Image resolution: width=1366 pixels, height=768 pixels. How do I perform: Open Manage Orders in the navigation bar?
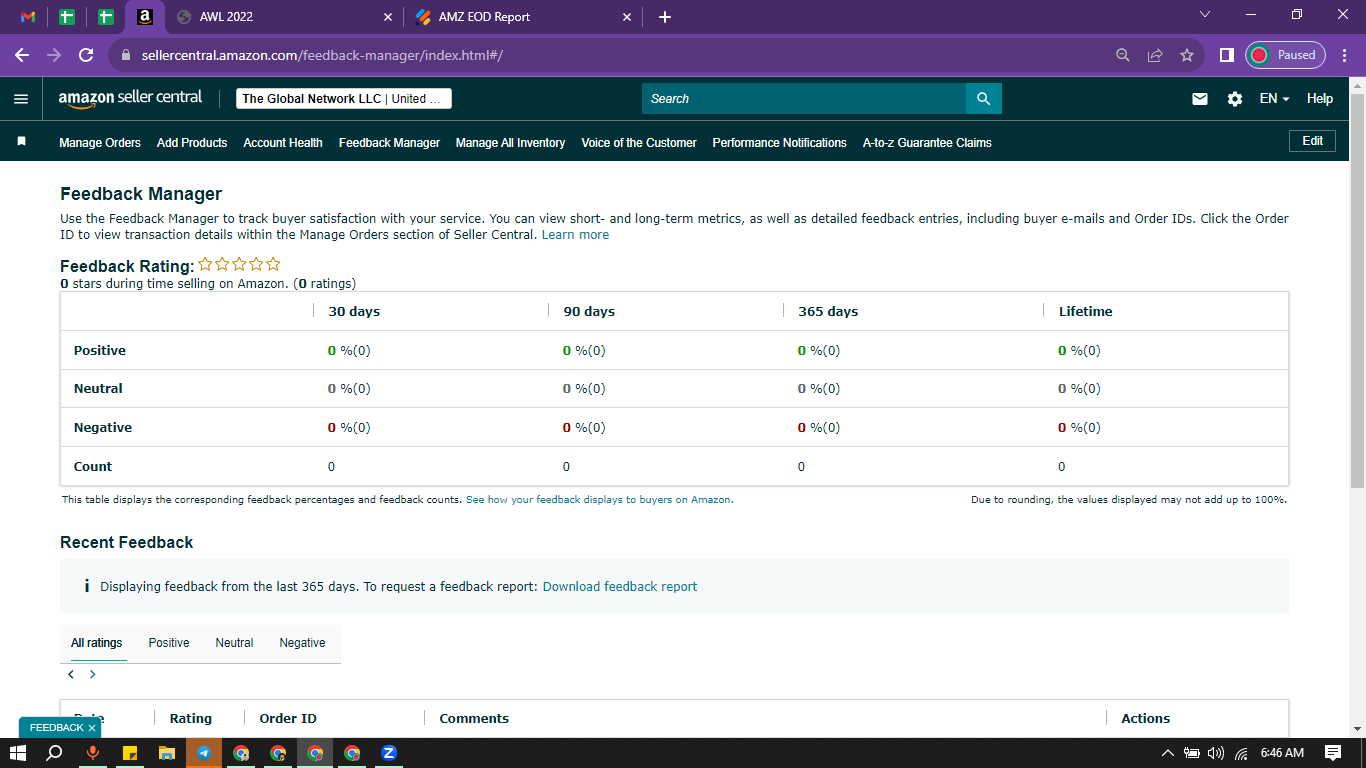100,143
